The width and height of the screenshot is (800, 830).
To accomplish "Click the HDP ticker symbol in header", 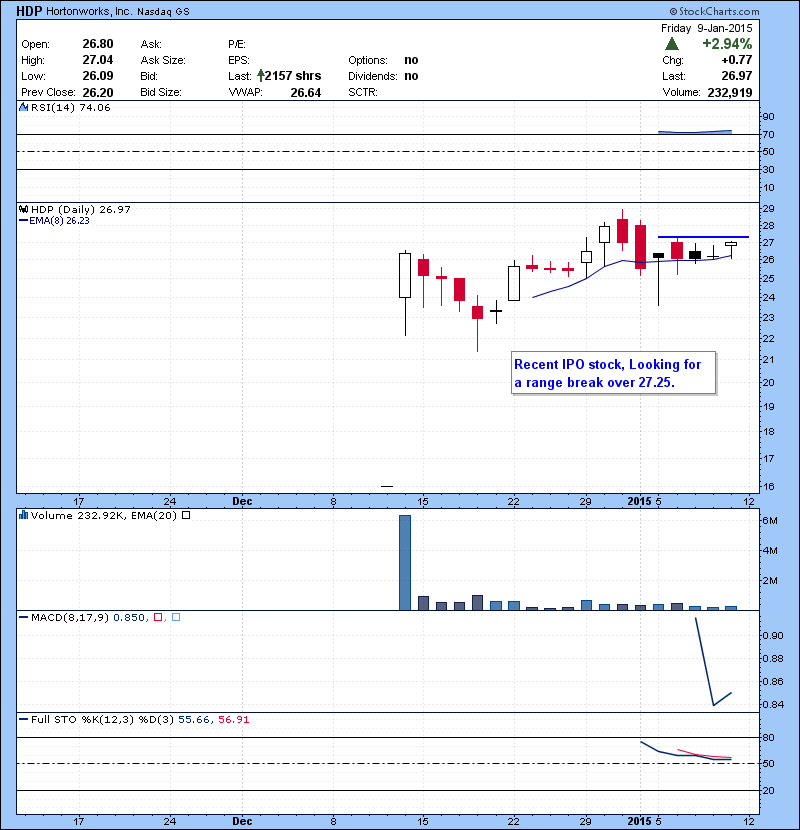I will (29, 11).
